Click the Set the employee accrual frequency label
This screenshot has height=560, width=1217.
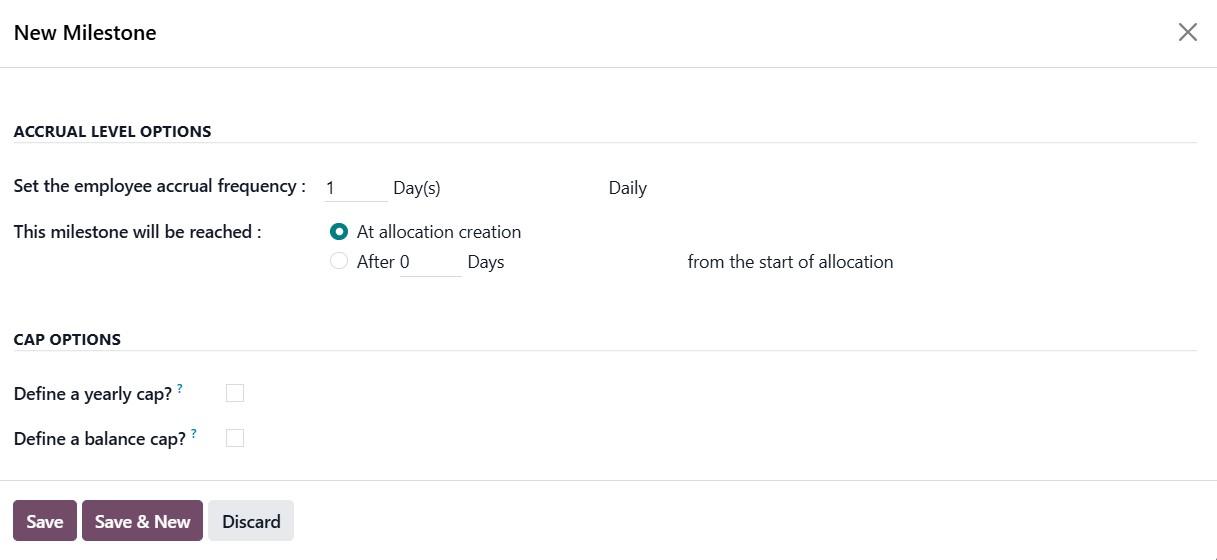tap(159, 186)
